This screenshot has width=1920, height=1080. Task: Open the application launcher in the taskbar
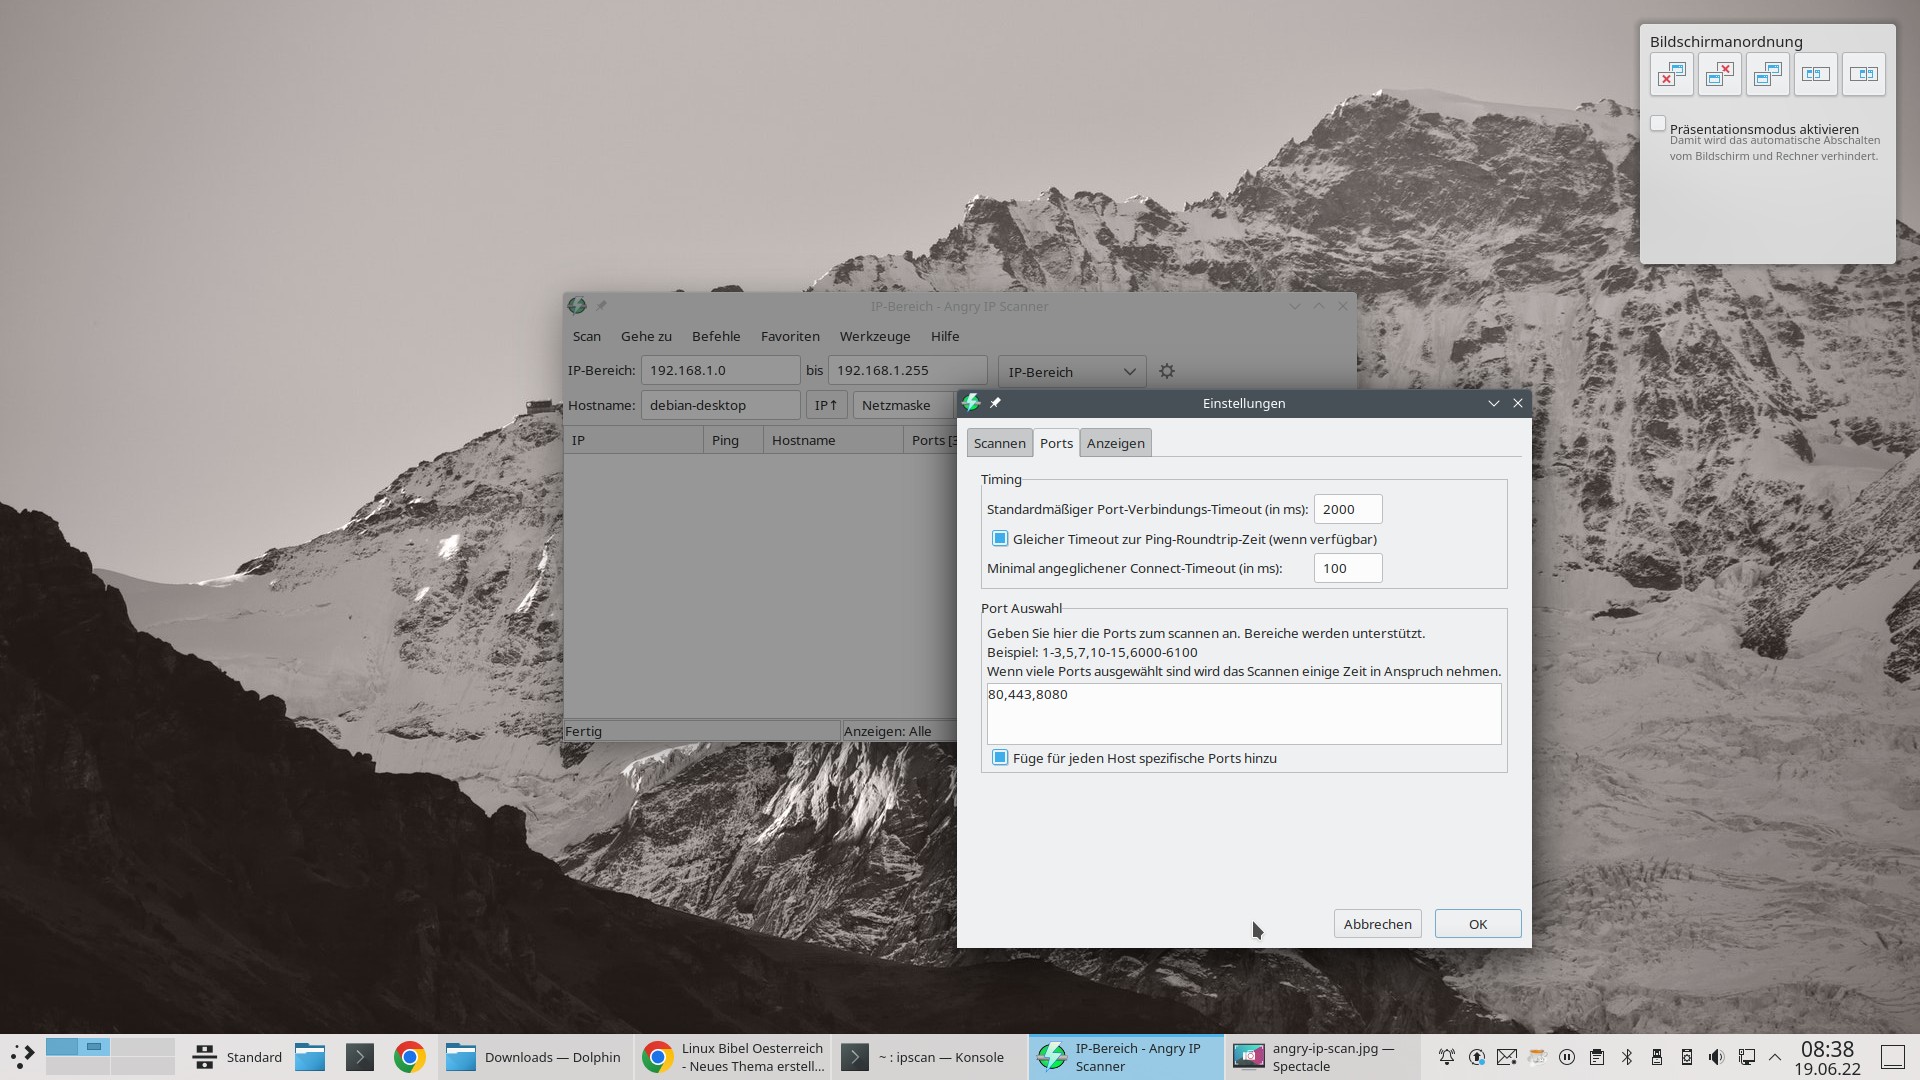point(22,1057)
